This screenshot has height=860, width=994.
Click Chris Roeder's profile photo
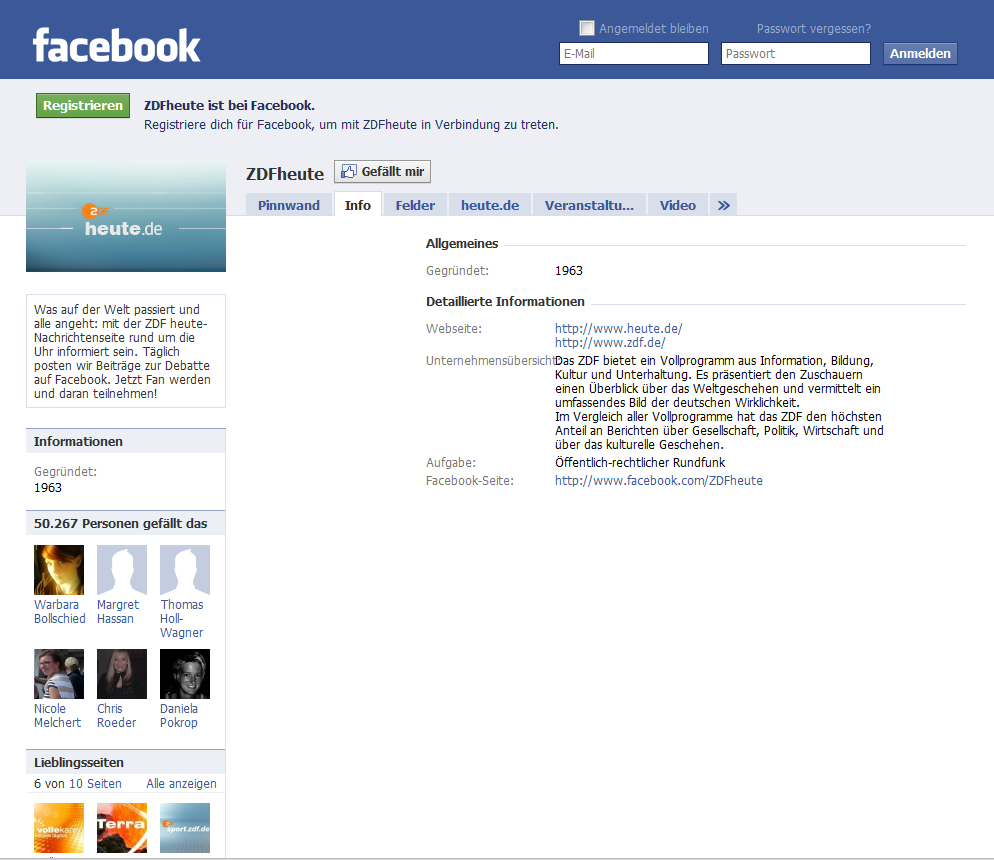pyautogui.click(x=122, y=674)
